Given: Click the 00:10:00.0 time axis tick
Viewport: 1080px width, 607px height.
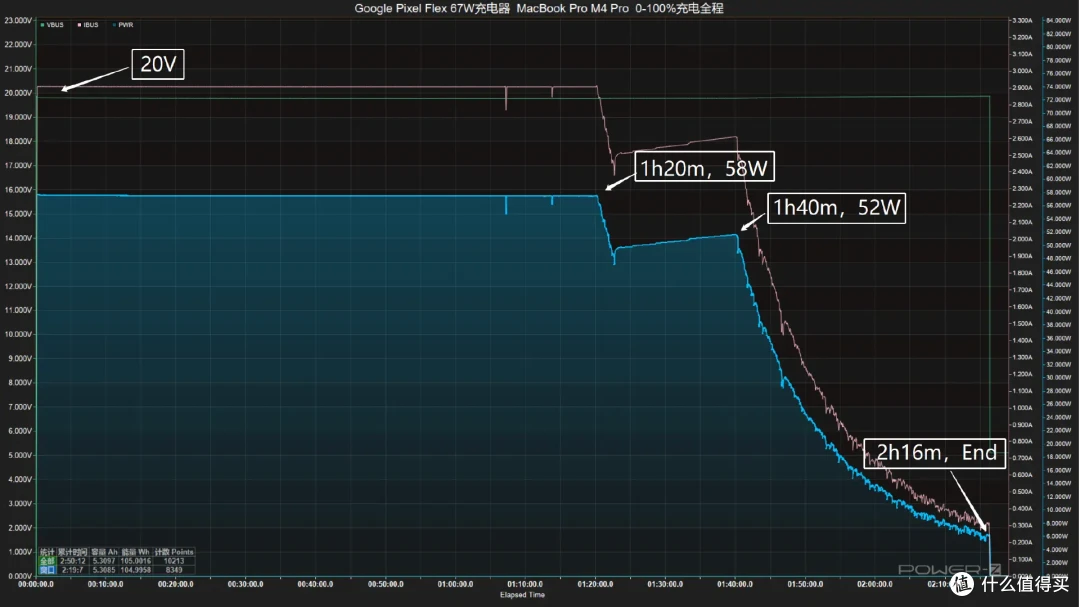Looking at the screenshot, I should [105, 584].
